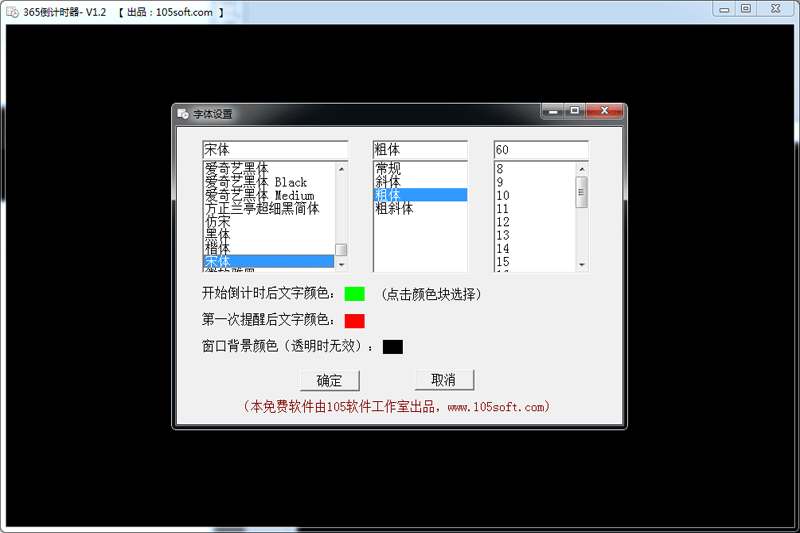
Task: Choose 方正兰亭超细黑简体 font
Action: pyautogui.click(x=262, y=208)
